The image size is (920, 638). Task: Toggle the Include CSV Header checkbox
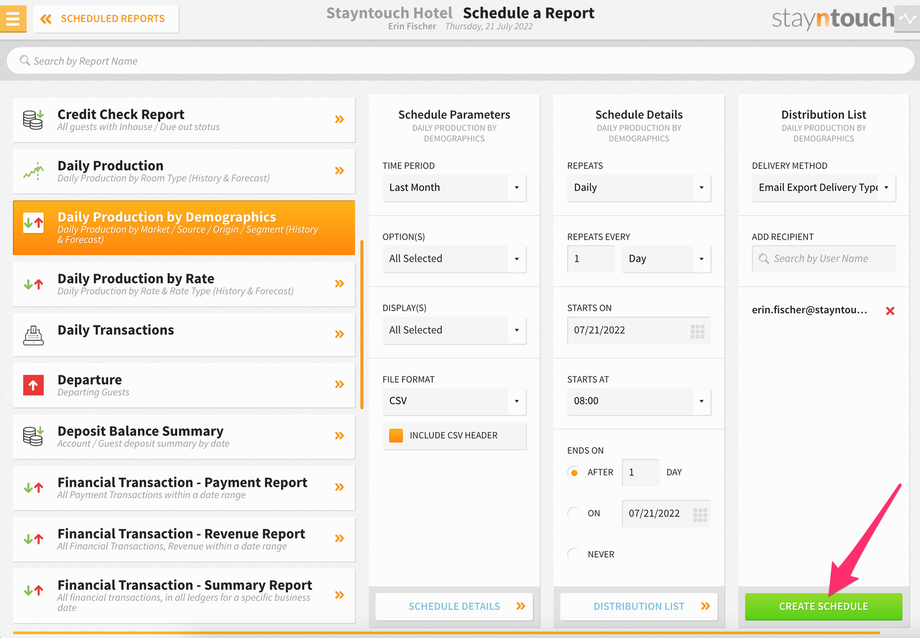[x=396, y=436]
